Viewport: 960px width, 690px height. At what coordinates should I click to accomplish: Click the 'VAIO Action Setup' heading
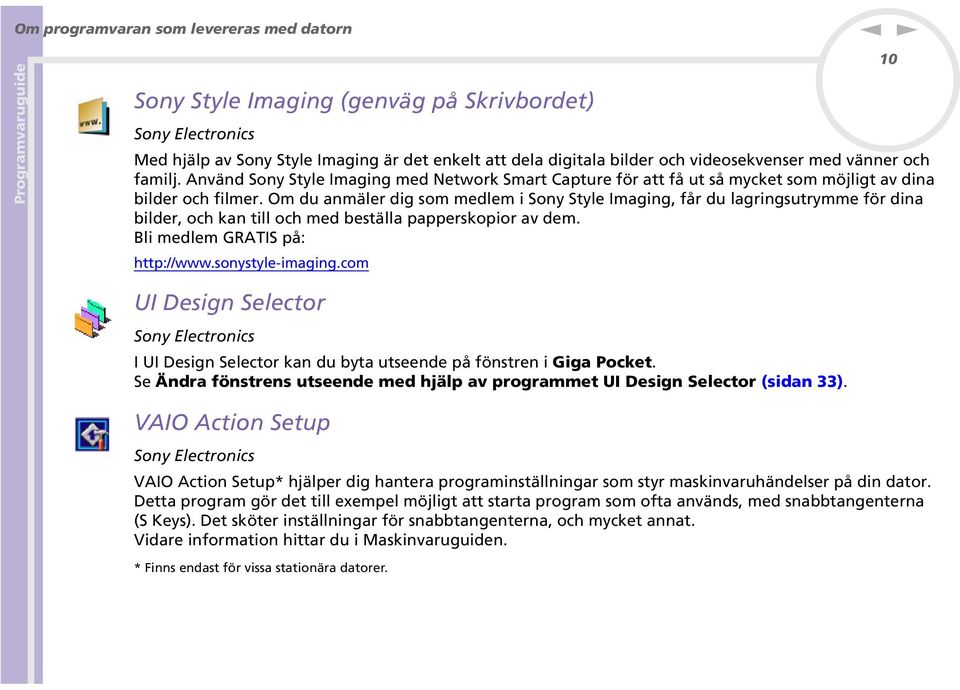coord(232,422)
